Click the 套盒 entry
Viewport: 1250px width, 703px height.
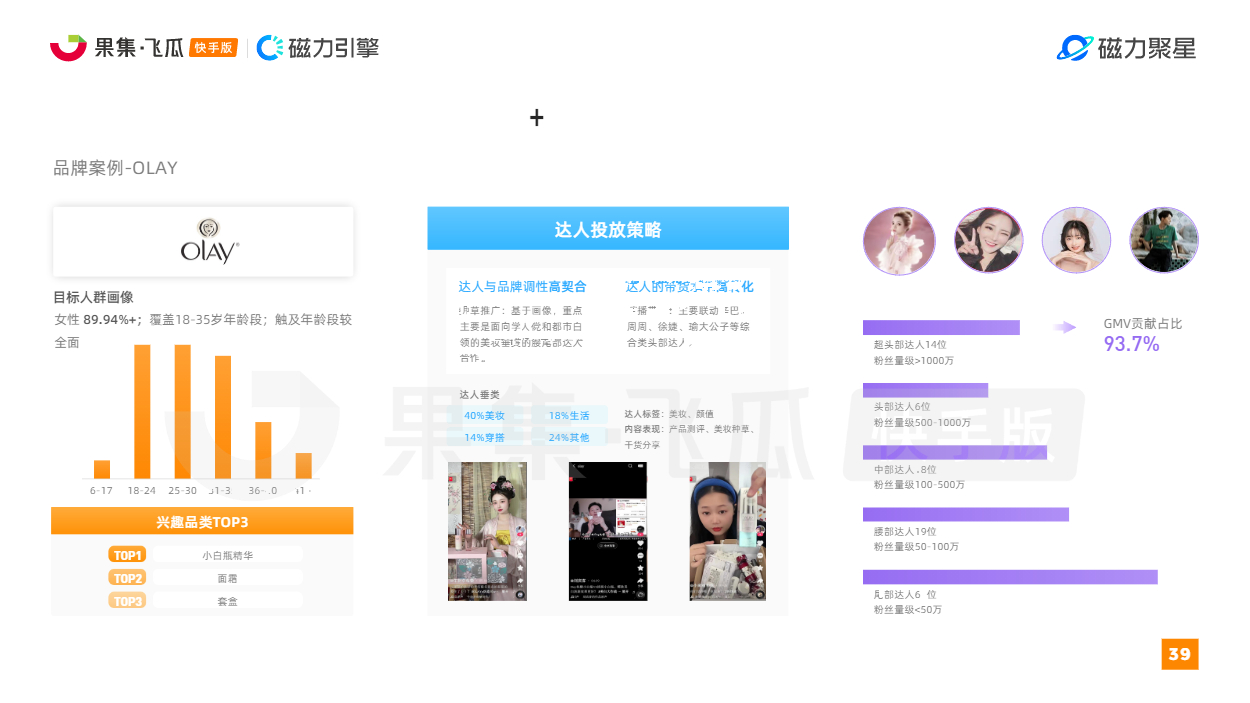pyautogui.click(x=227, y=600)
